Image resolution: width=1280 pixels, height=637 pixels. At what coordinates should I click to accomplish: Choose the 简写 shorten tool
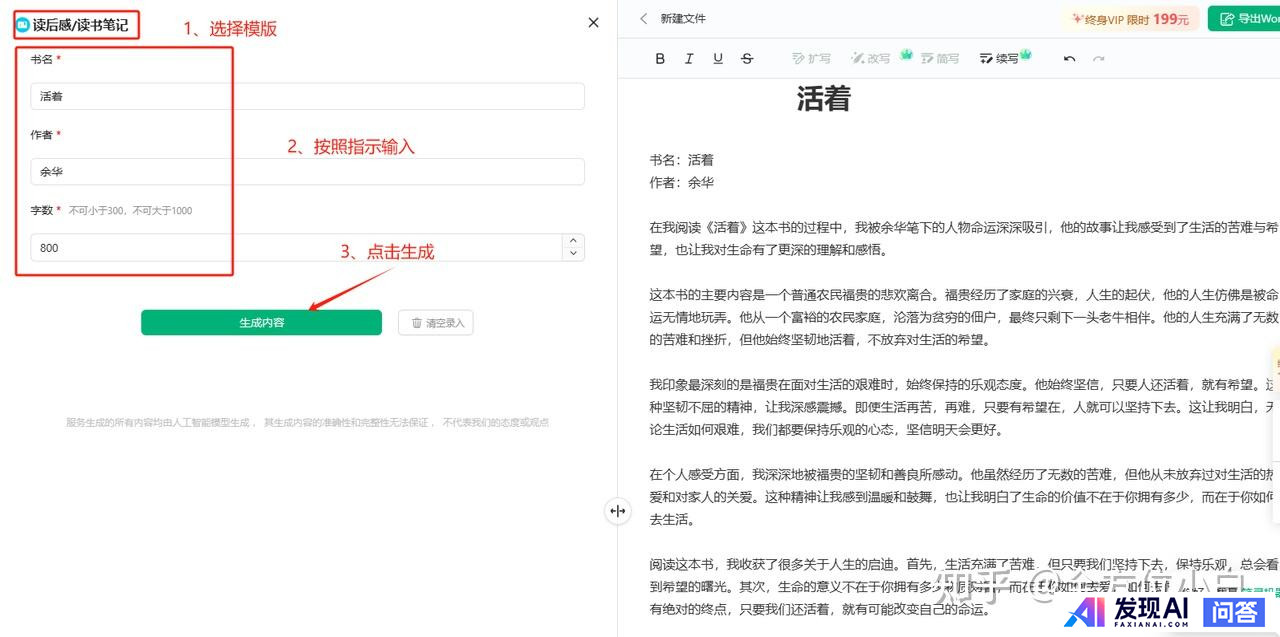point(939,59)
